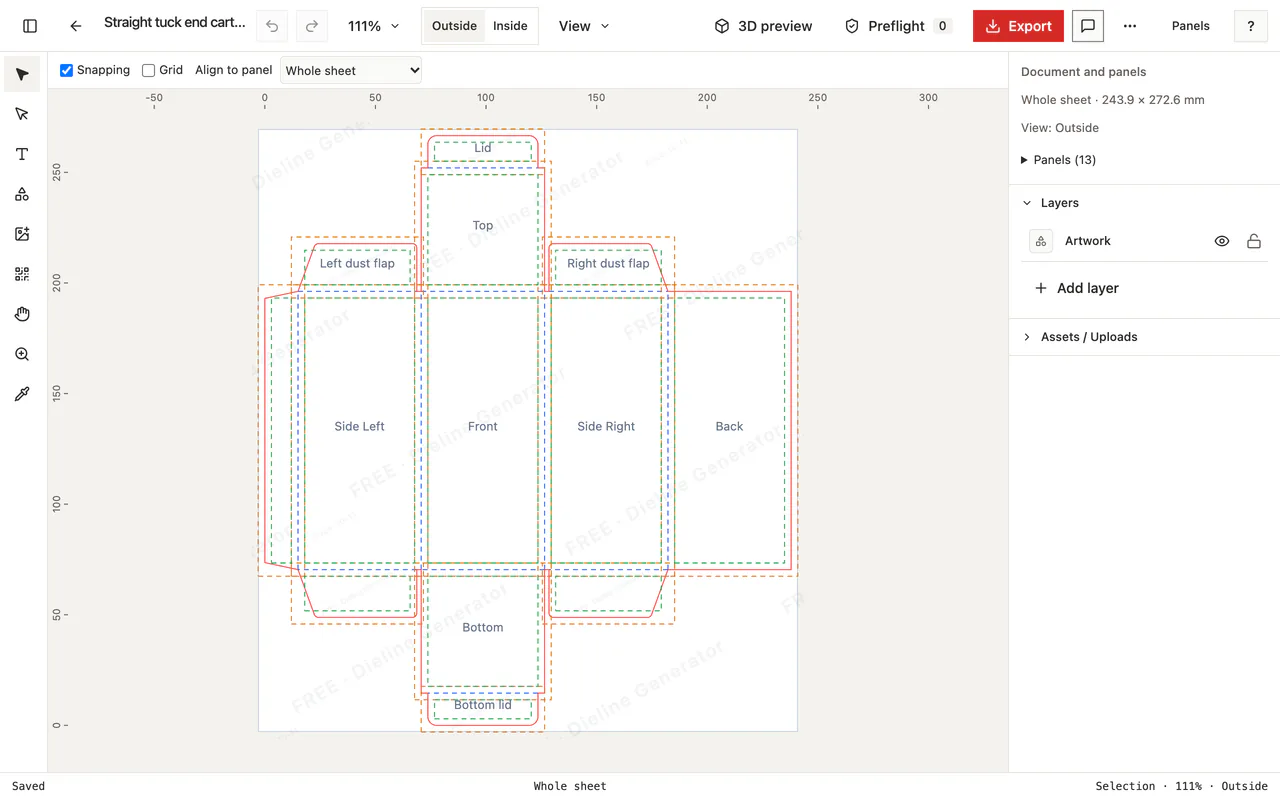
Task: Collapse the Layers section
Action: pos(1050,203)
